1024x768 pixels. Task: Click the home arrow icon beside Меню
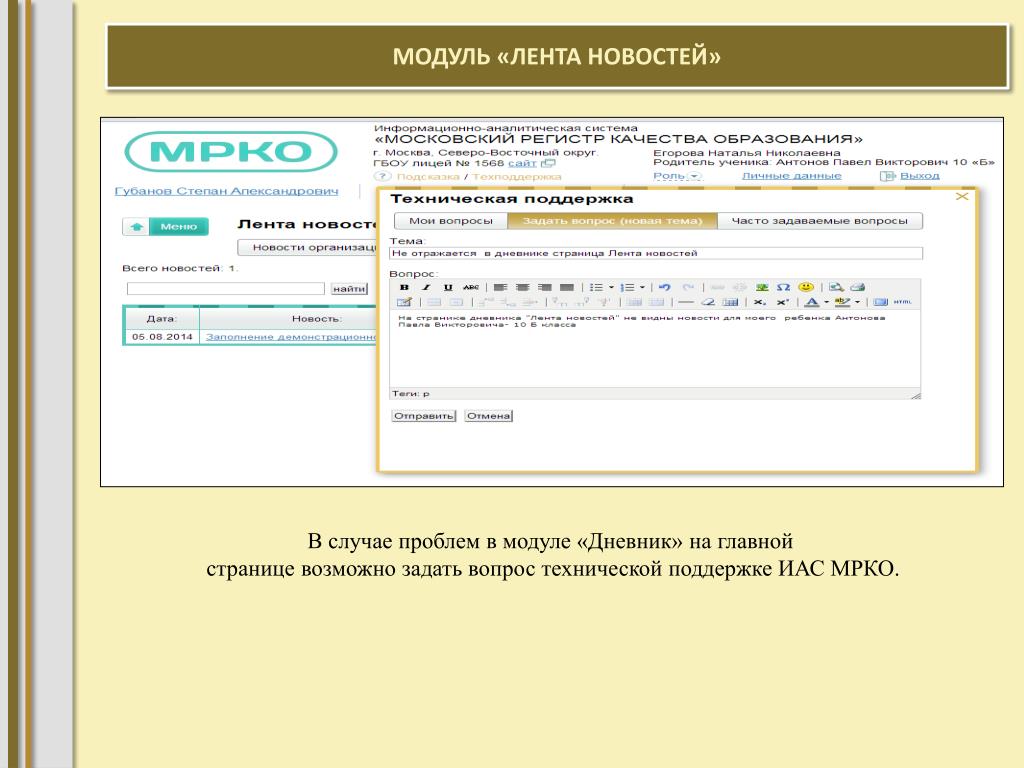pos(136,227)
